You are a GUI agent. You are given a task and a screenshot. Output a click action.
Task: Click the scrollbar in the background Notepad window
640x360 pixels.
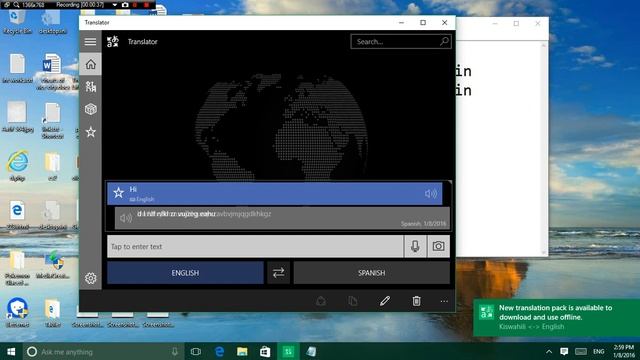(x=543, y=149)
